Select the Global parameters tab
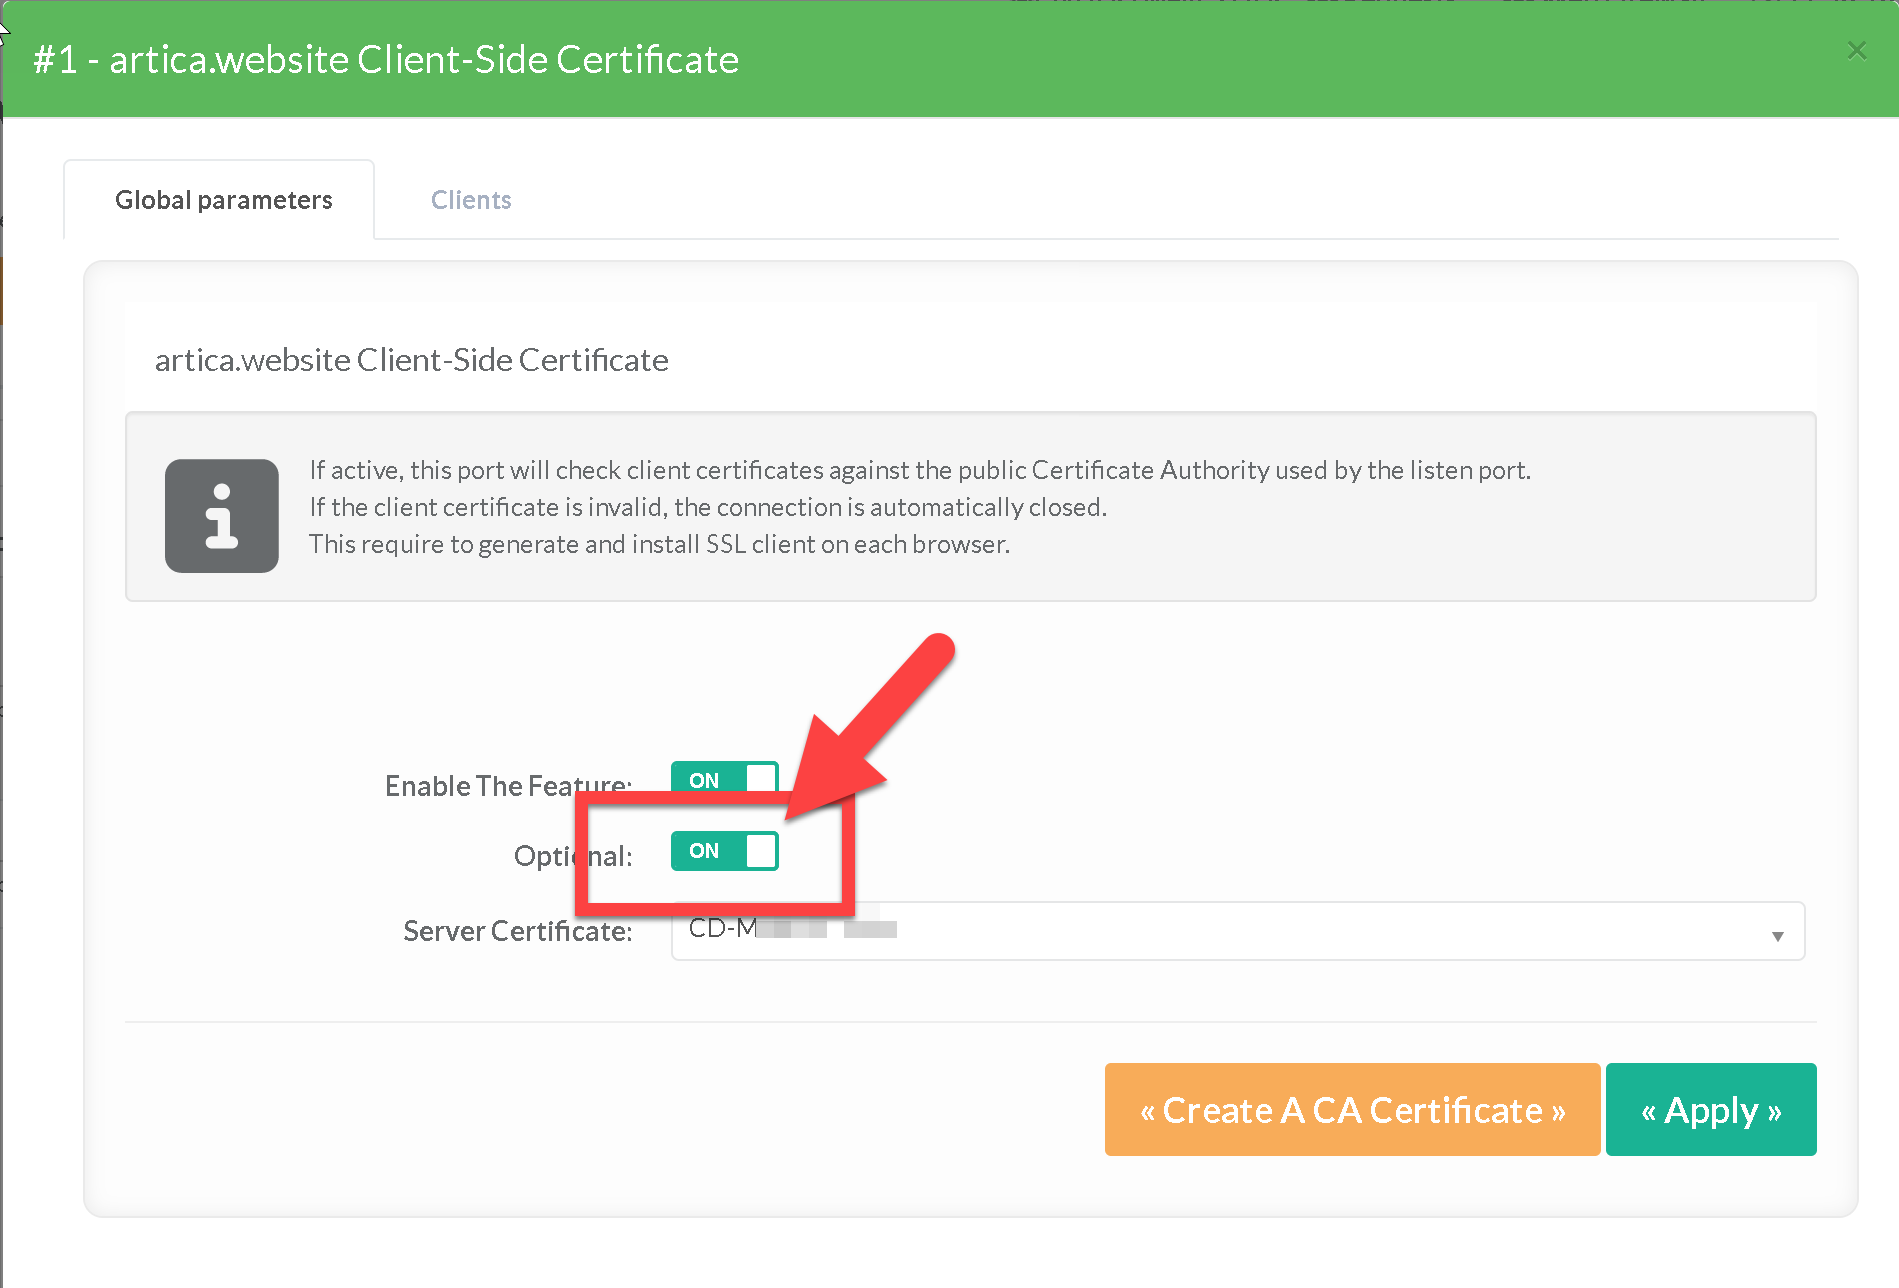Image resolution: width=1899 pixels, height=1288 pixels. point(223,200)
